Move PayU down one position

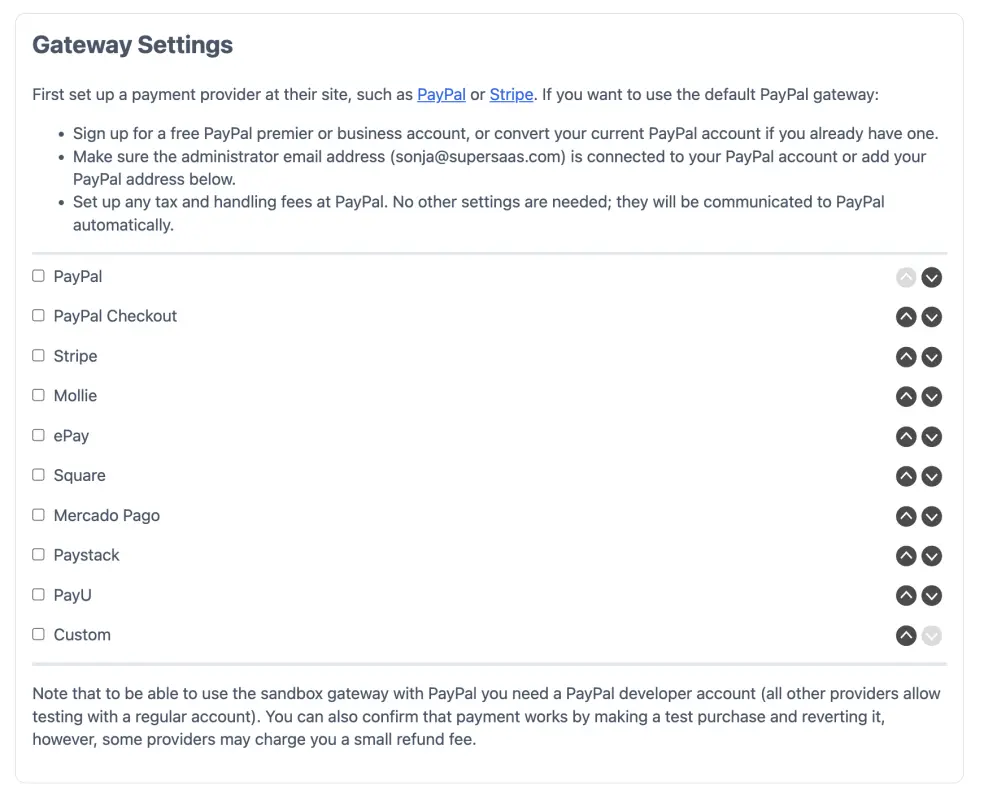[x=931, y=595]
